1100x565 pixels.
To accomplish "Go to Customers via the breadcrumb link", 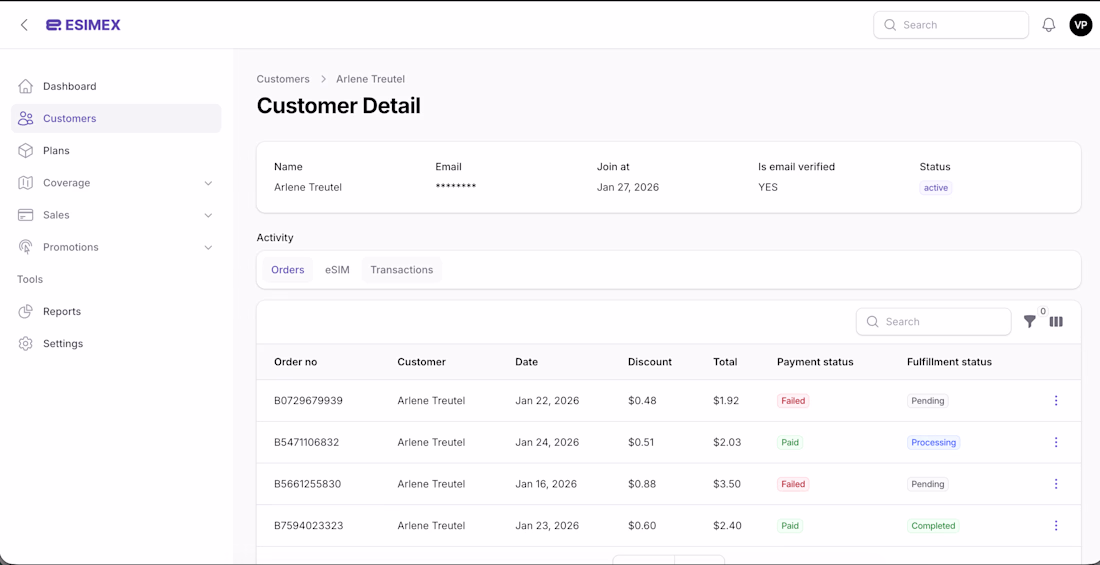I will click(283, 79).
